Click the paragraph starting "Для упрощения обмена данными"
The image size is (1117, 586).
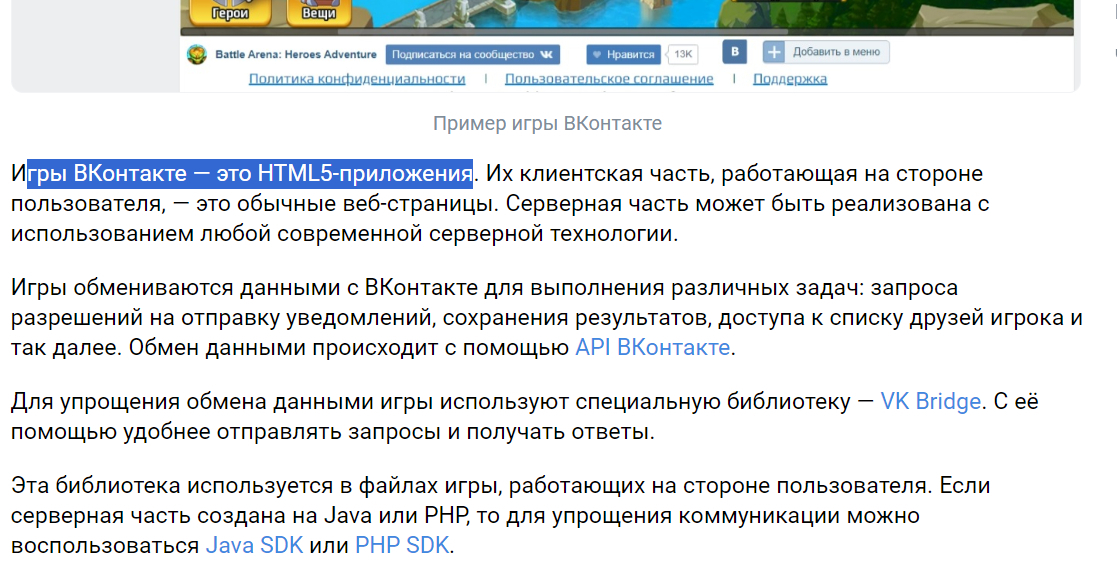[x=525, y=417]
